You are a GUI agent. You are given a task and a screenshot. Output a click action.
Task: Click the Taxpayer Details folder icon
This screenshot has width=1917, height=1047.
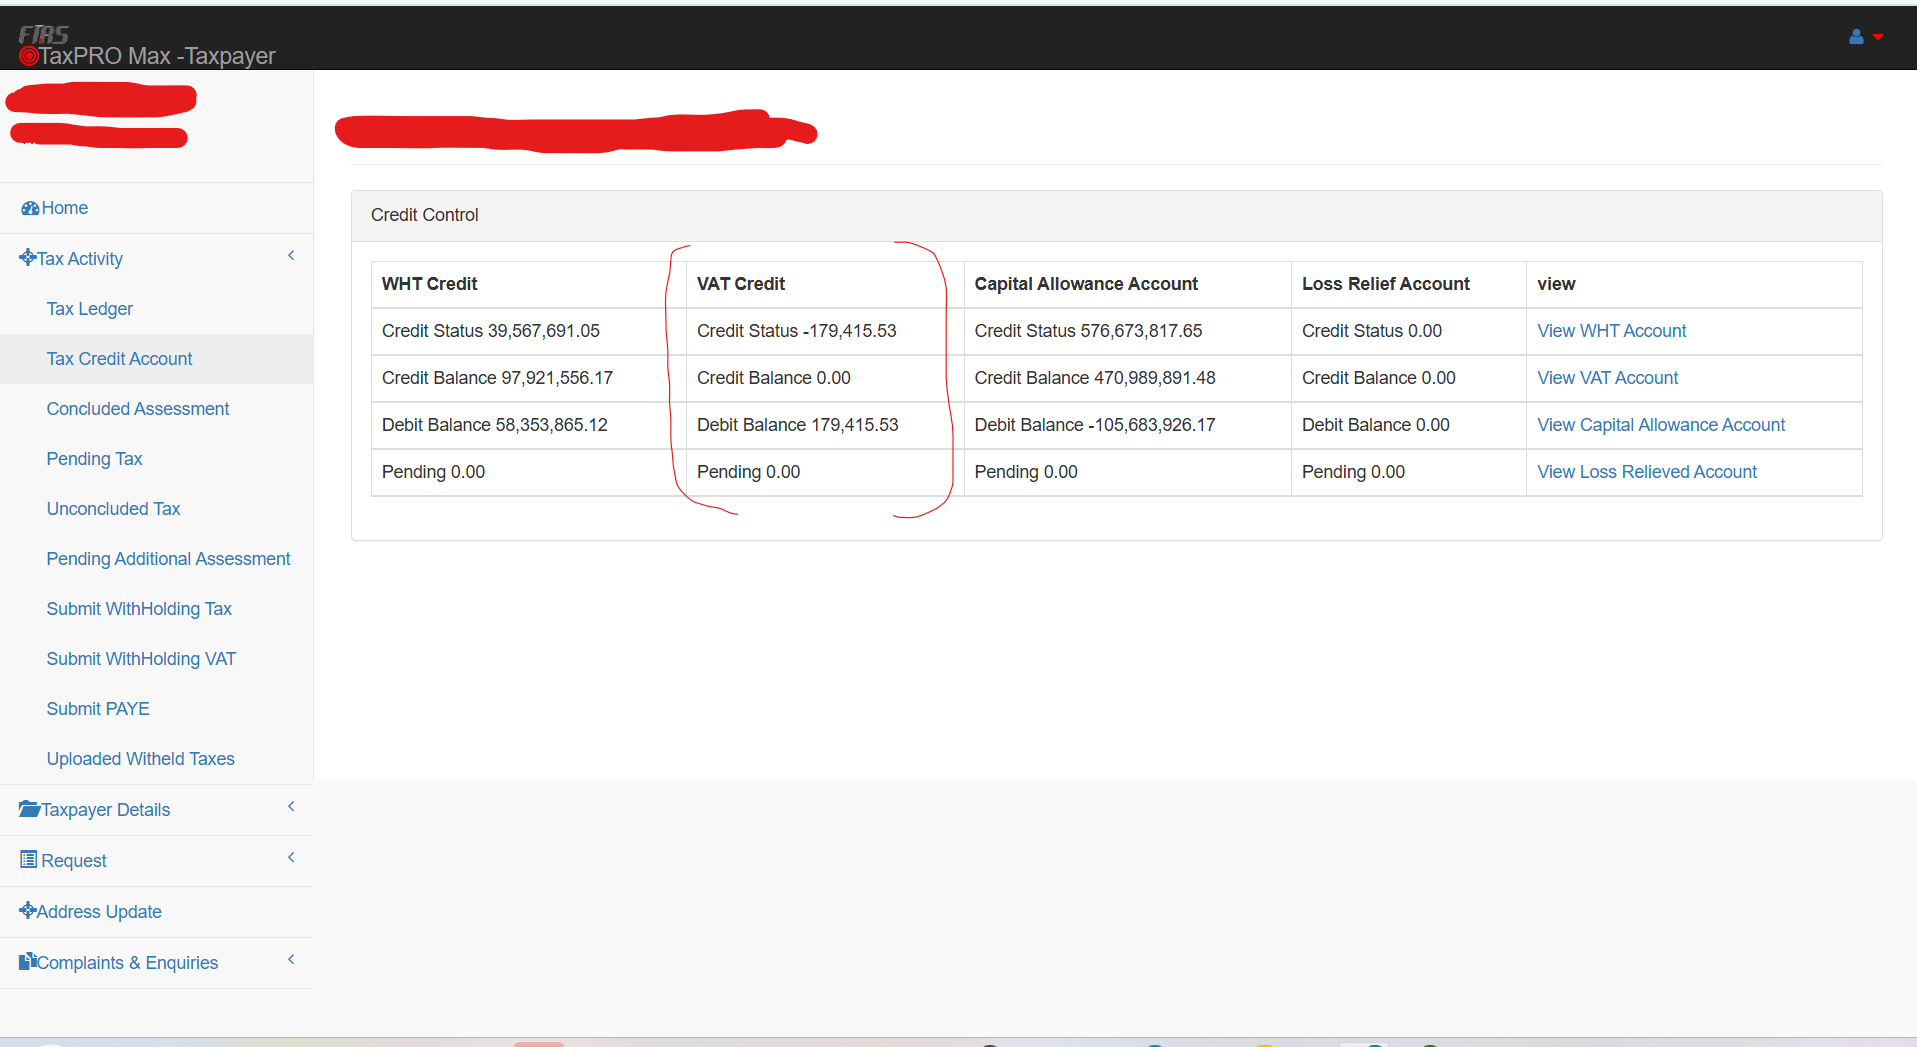[29, 809]
